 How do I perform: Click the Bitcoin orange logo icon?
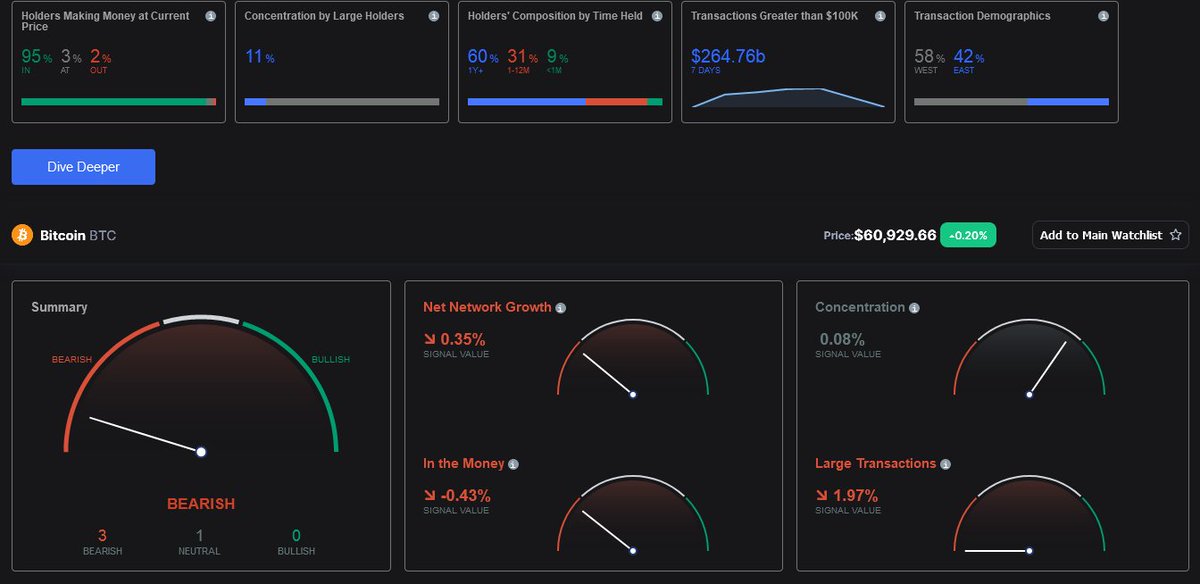tap(22, 235)
